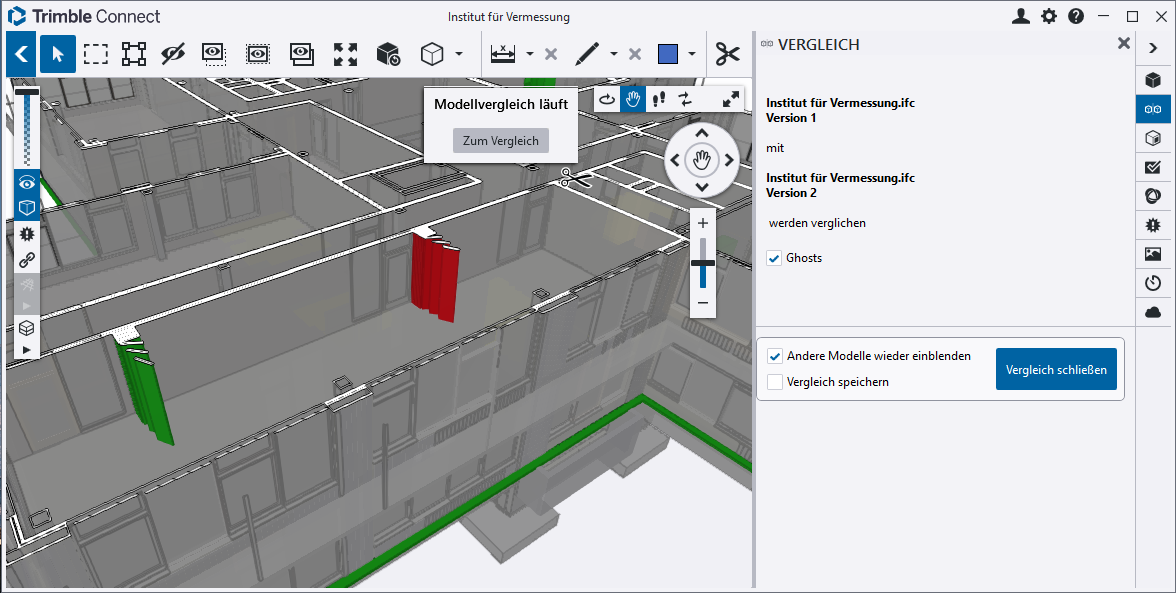
Task: Uncheck 'Andere Modelle wieder einblenden'
Action: coord(775,356)
